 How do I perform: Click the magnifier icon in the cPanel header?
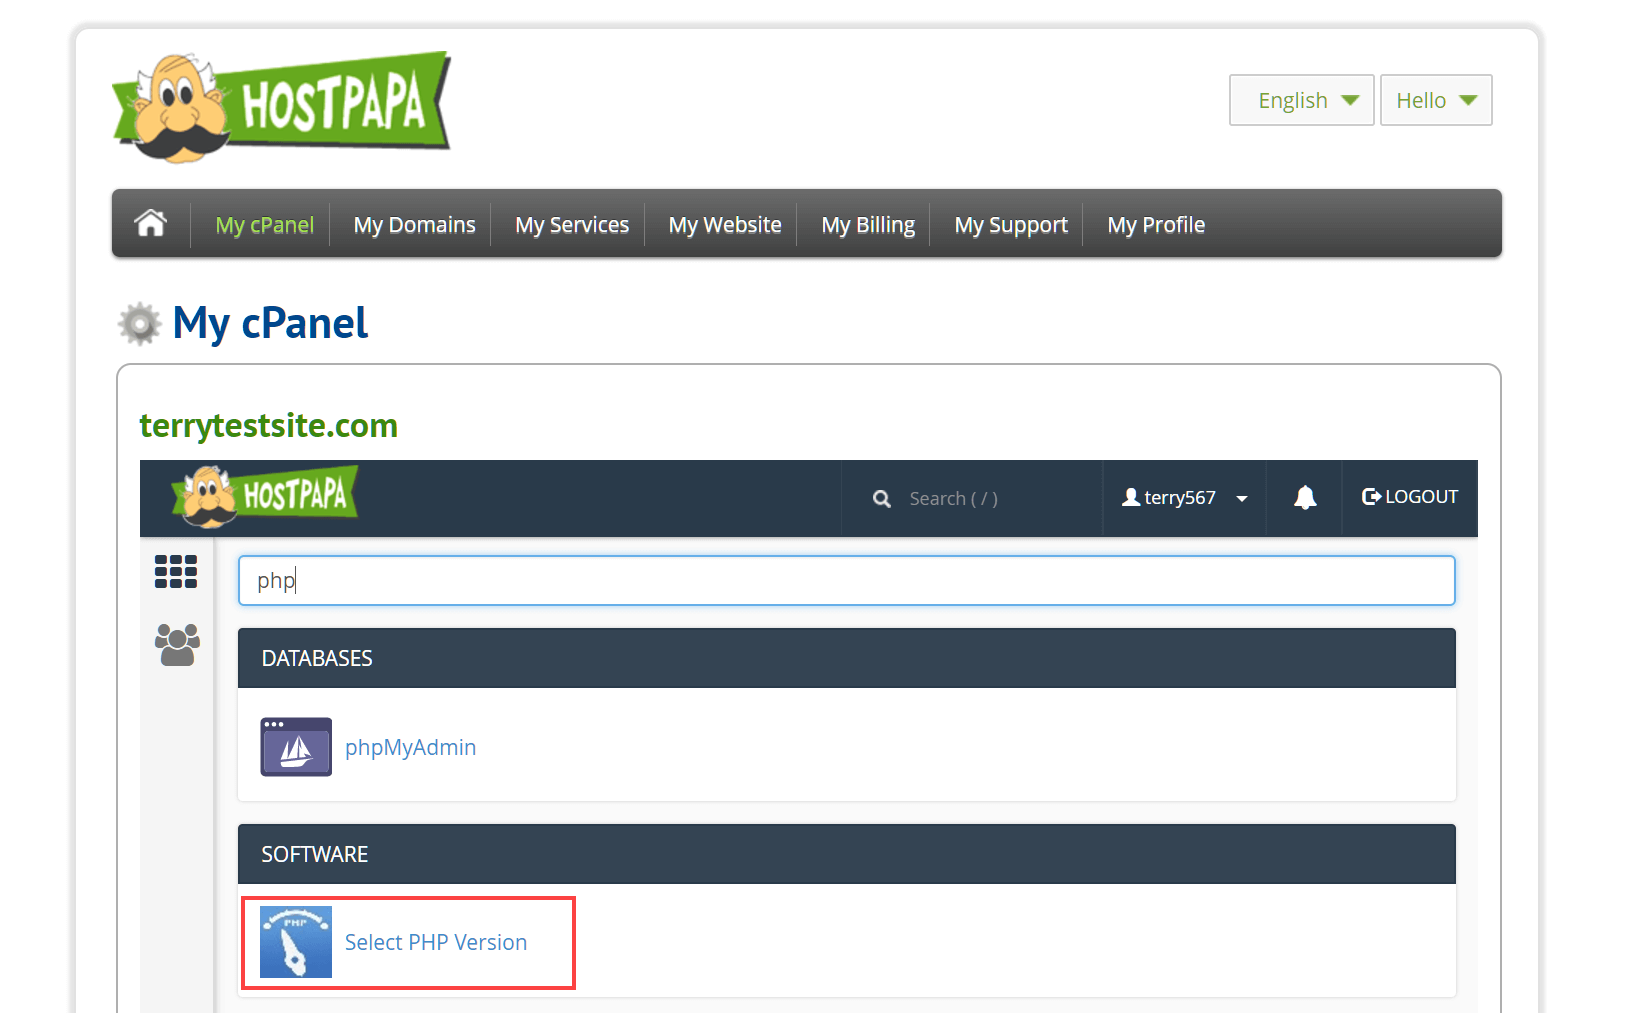(x=881, y=498)
